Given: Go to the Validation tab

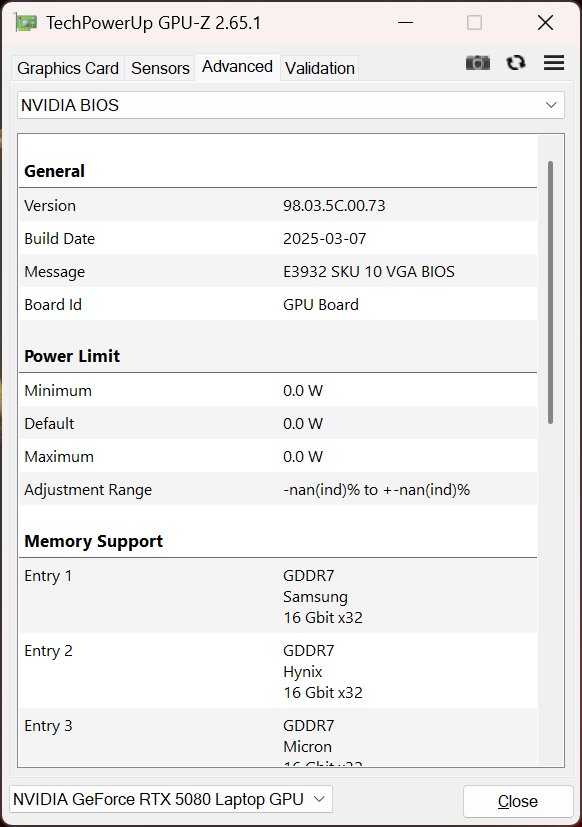Looking at the screenshot, I should 320,68.
